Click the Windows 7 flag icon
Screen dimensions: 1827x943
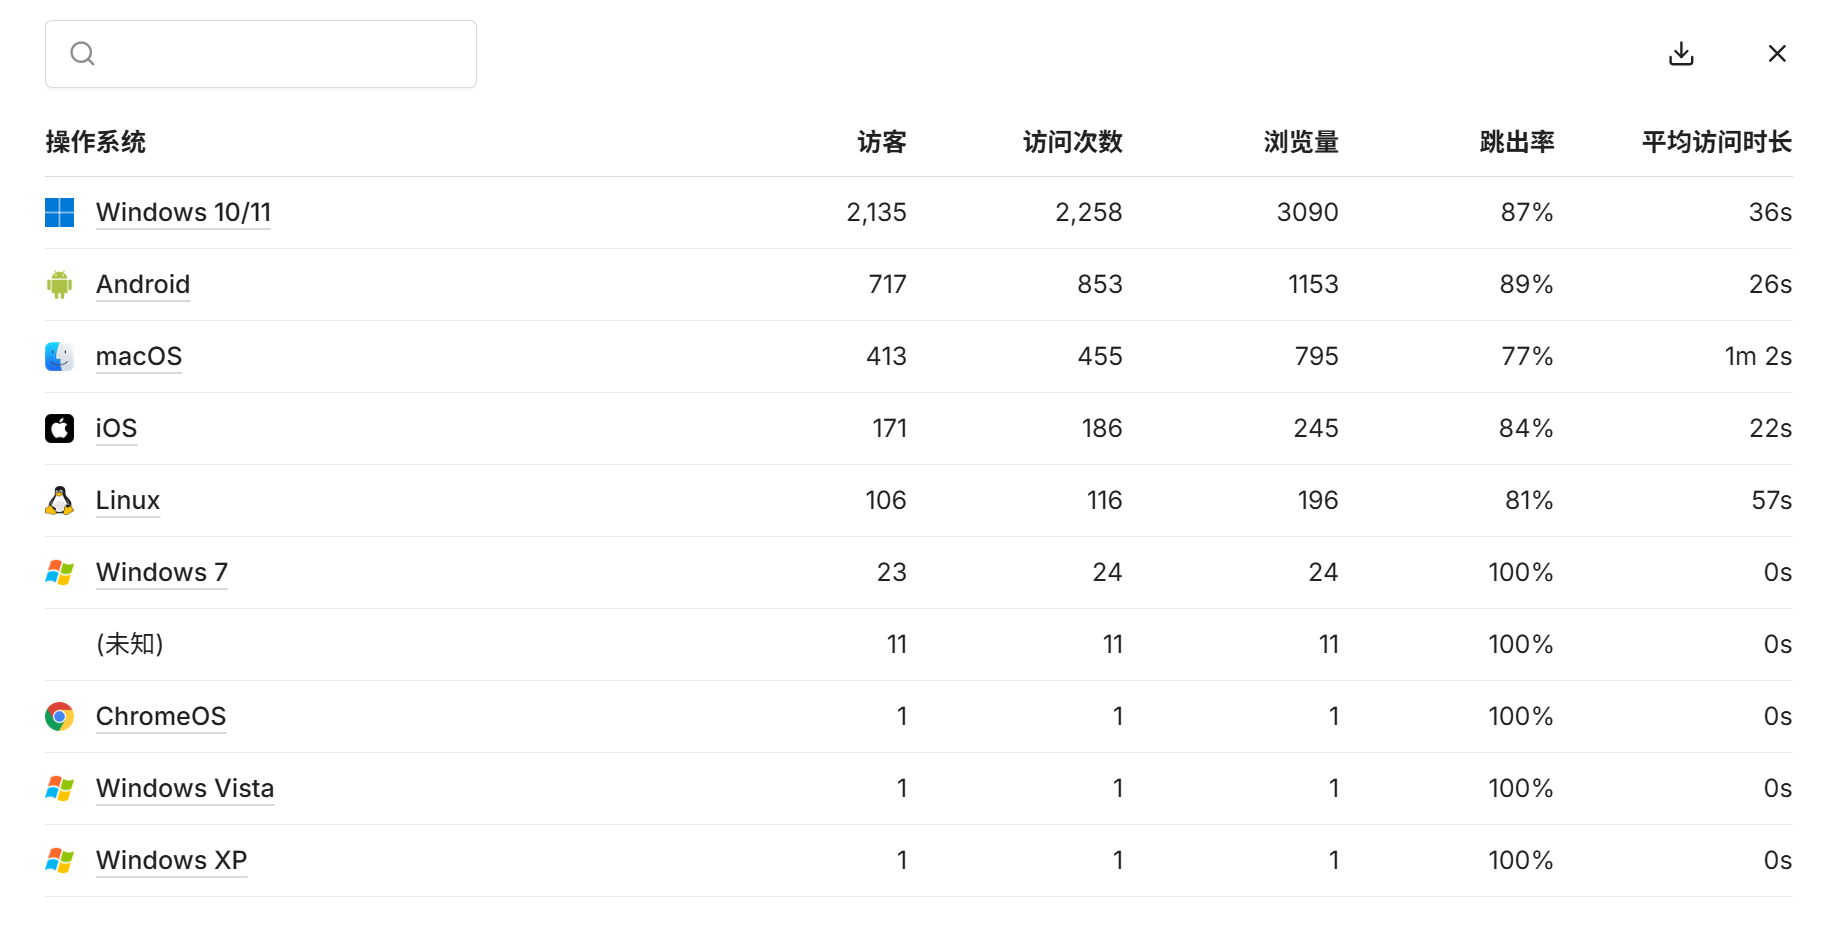click(60, 572)
